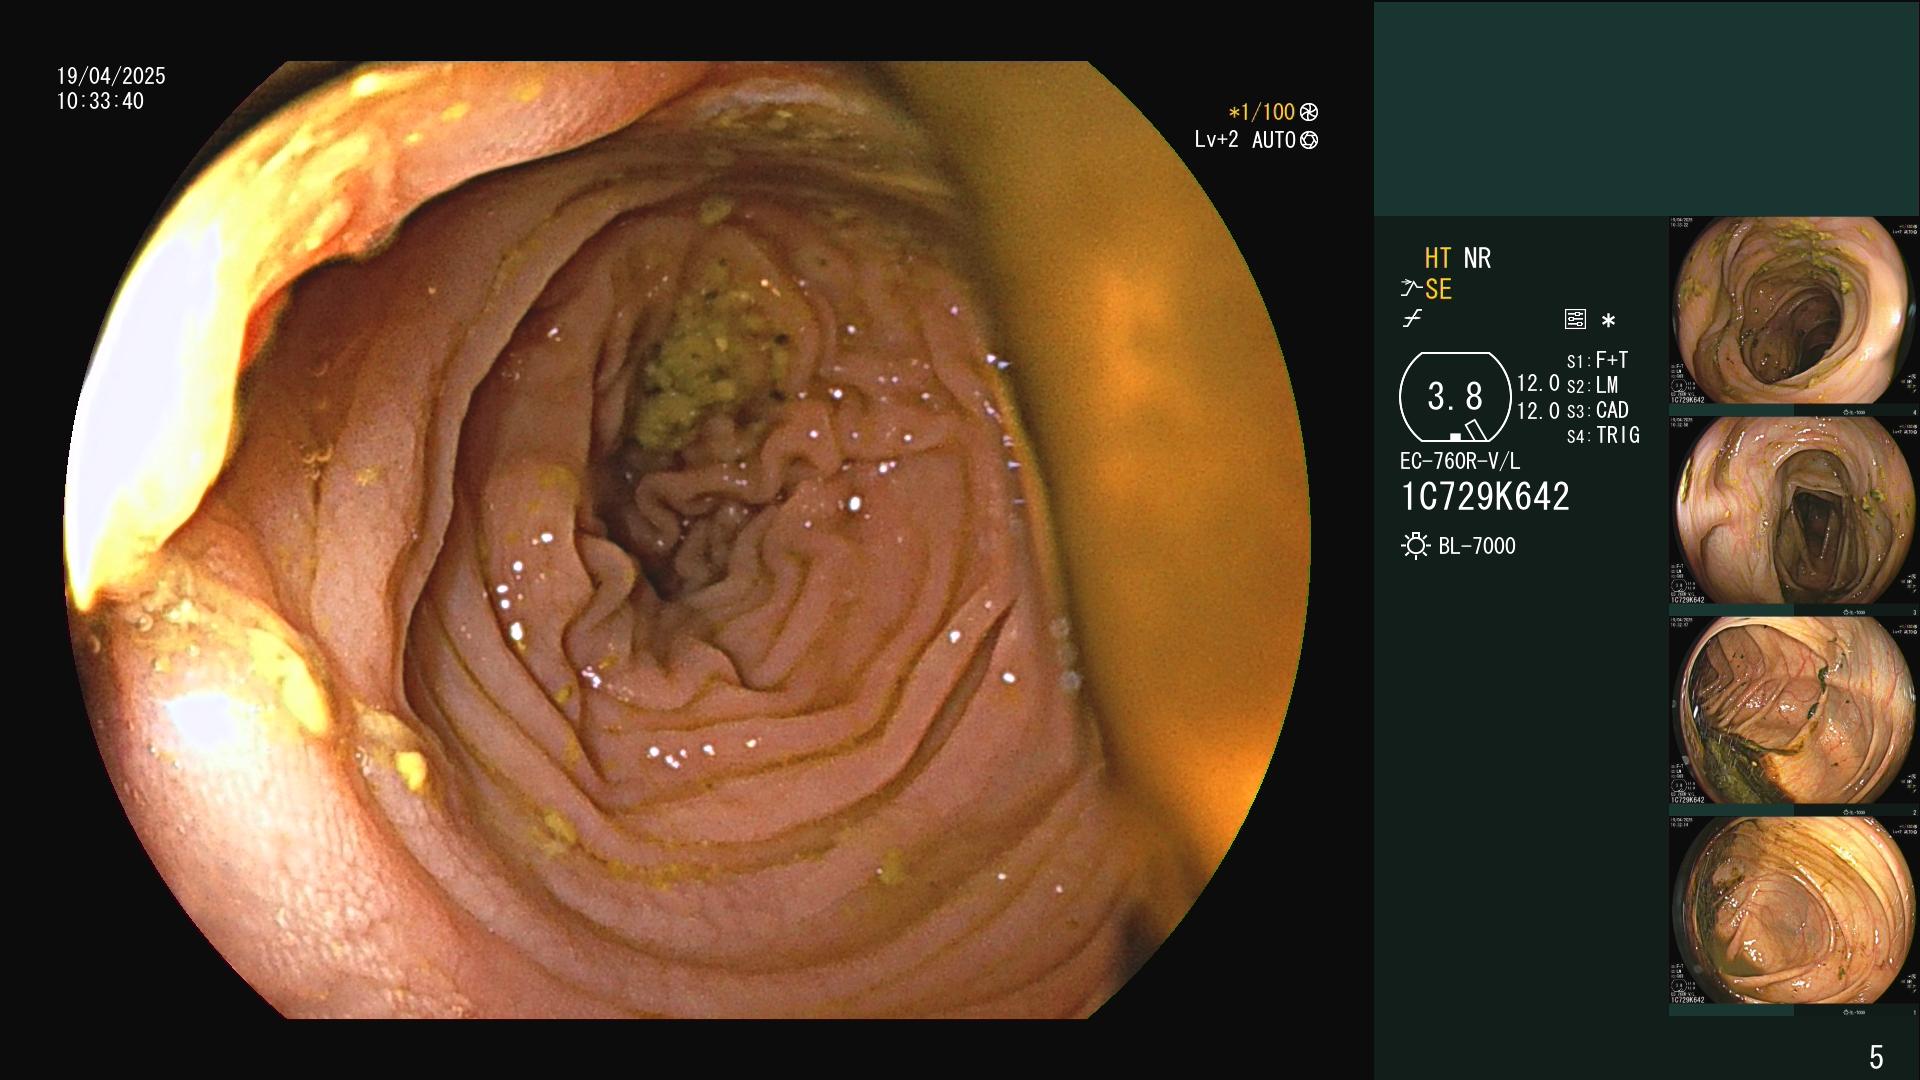Click the S3: CAD switch assignment

pos(1597,410)
